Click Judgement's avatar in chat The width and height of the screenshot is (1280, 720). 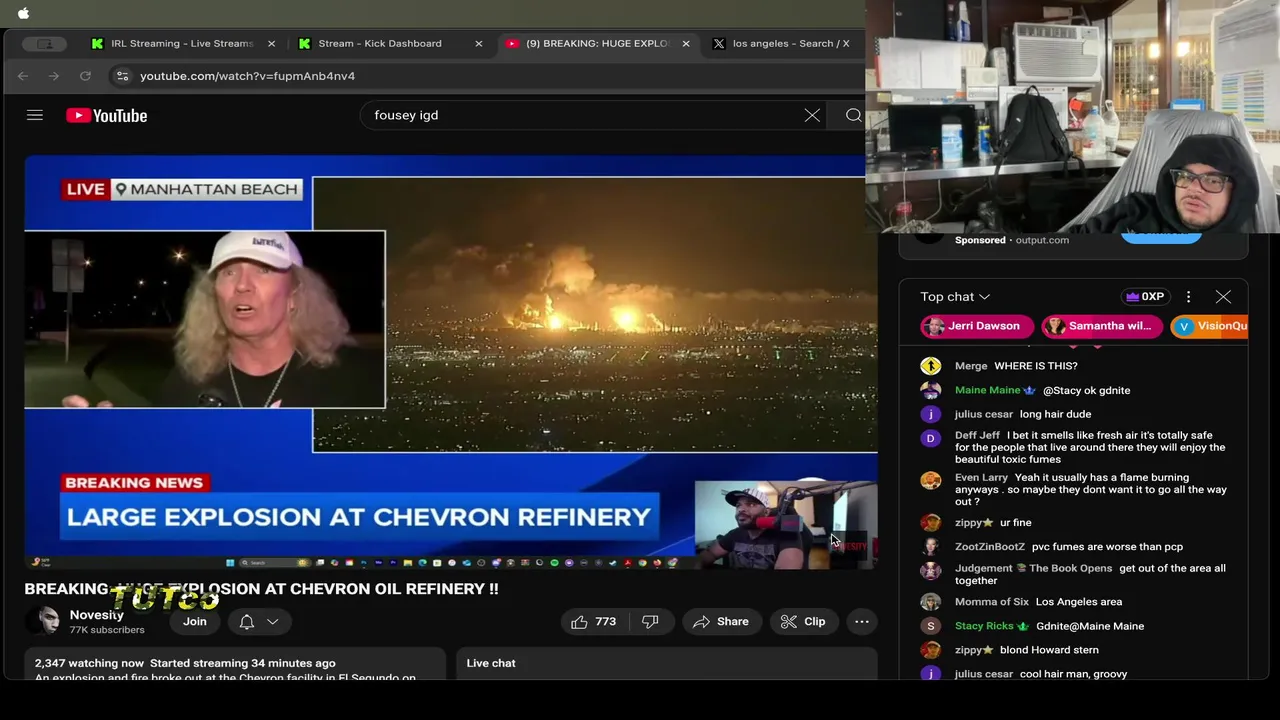click(931, 571)
